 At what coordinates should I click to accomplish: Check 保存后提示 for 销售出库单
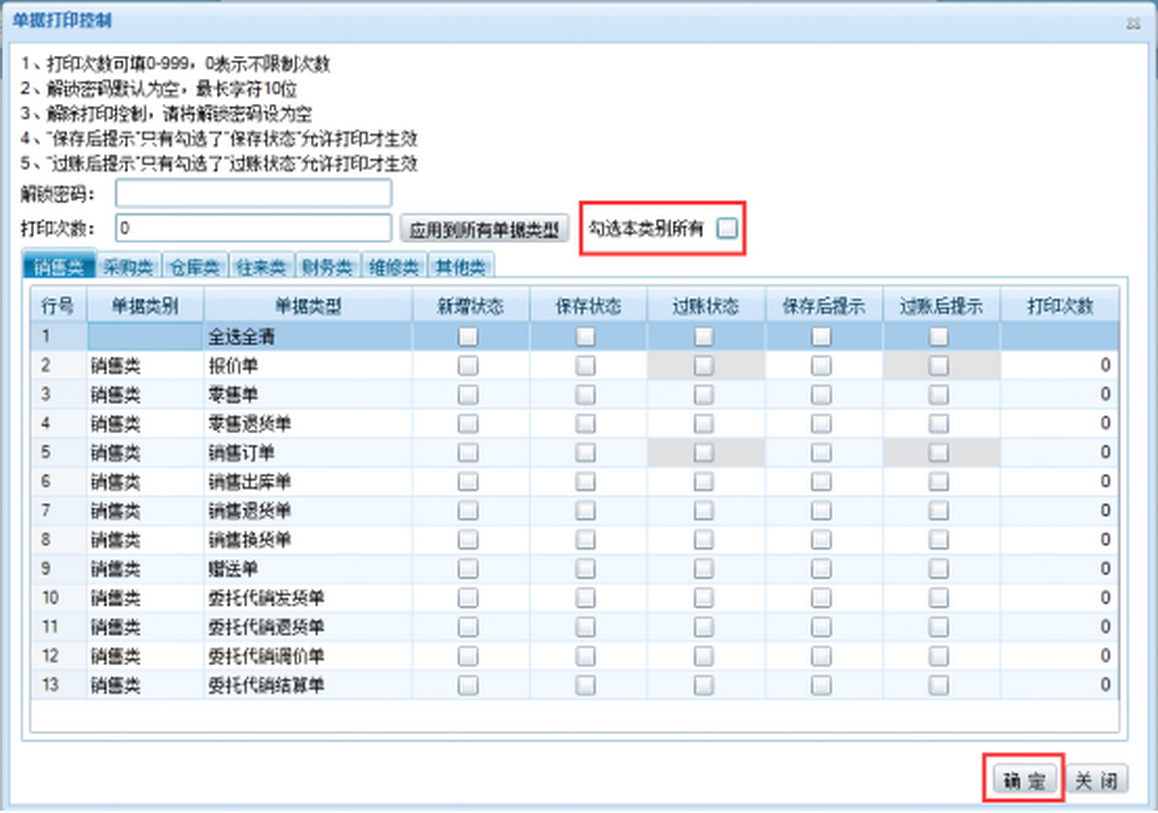coord(821,482)
